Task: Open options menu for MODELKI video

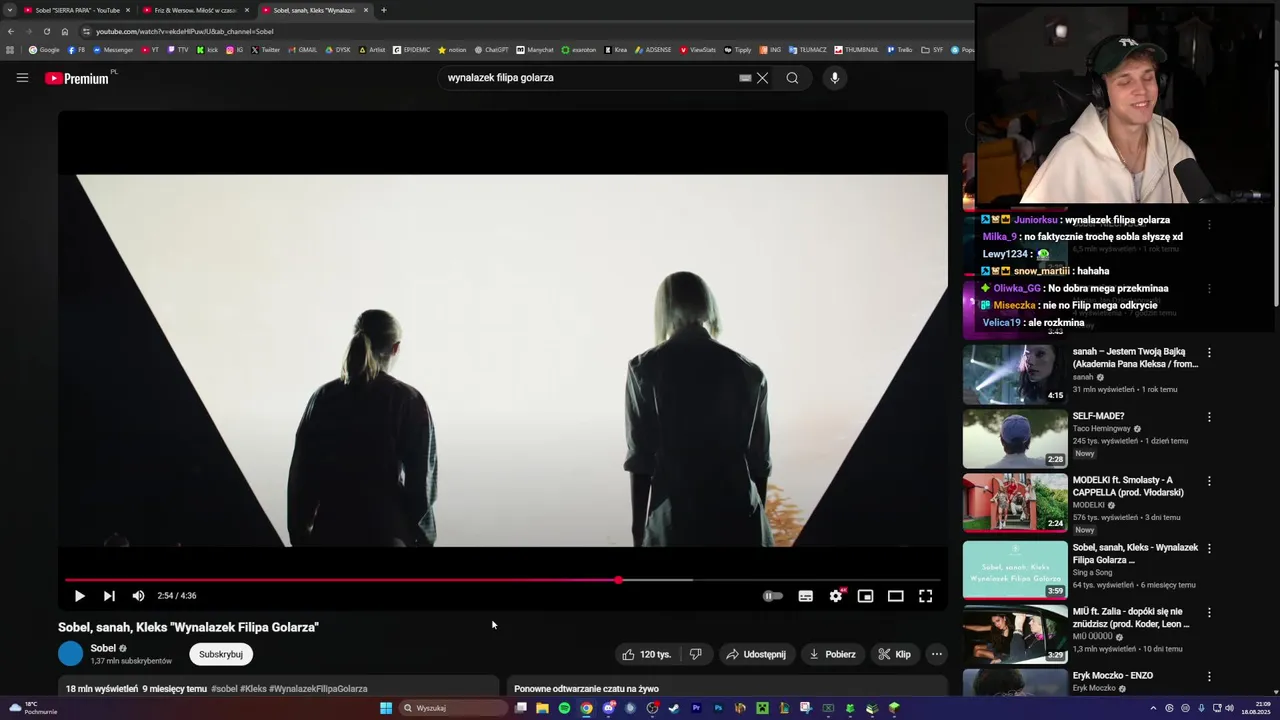Action: pyautogui.click(x=1209, y=481)
